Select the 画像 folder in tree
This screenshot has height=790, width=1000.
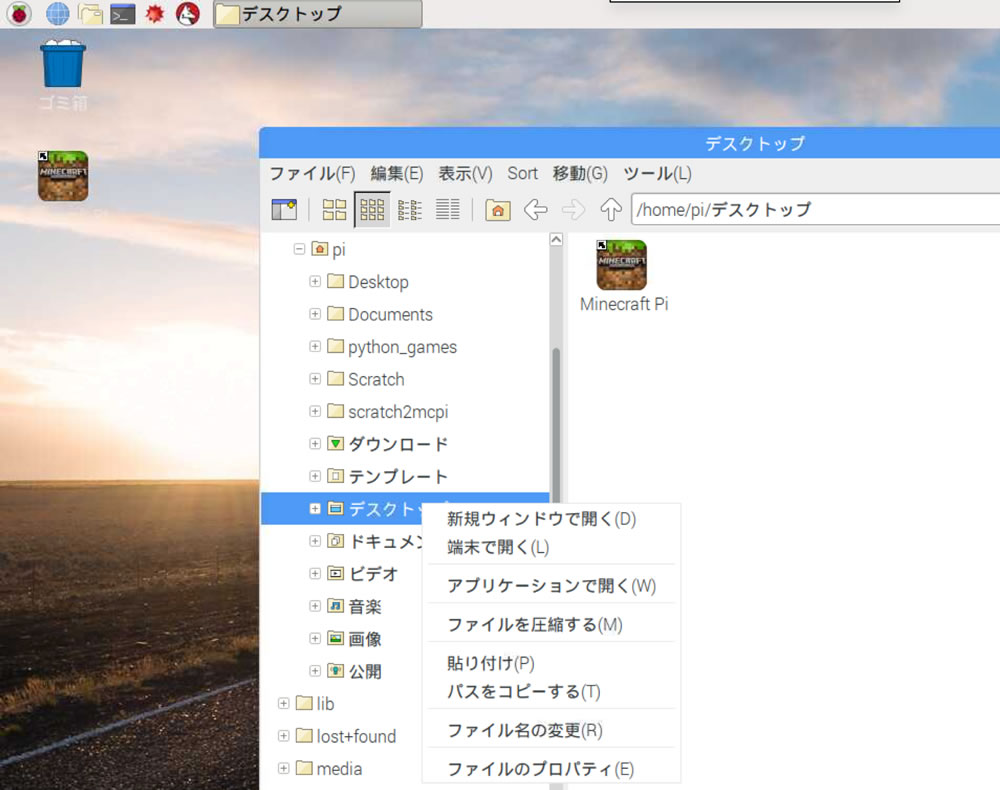[354, 639]
